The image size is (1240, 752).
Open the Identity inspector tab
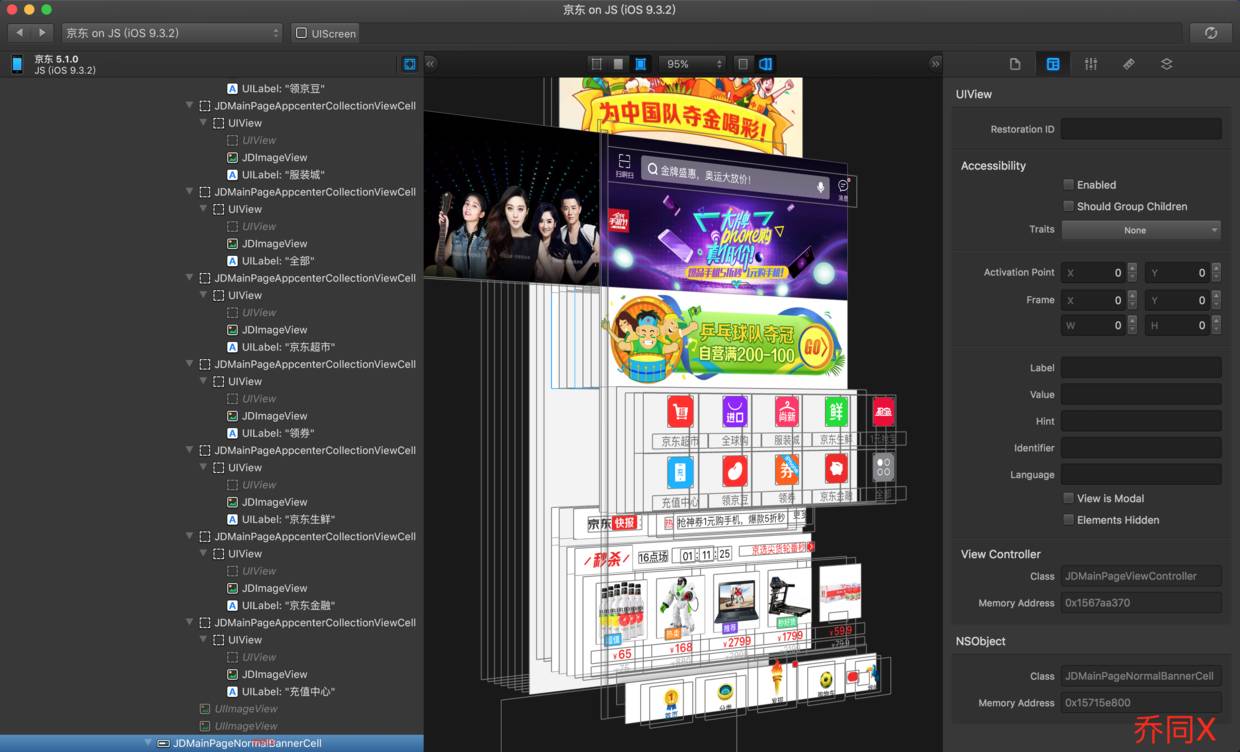(x=1053, y=64)
